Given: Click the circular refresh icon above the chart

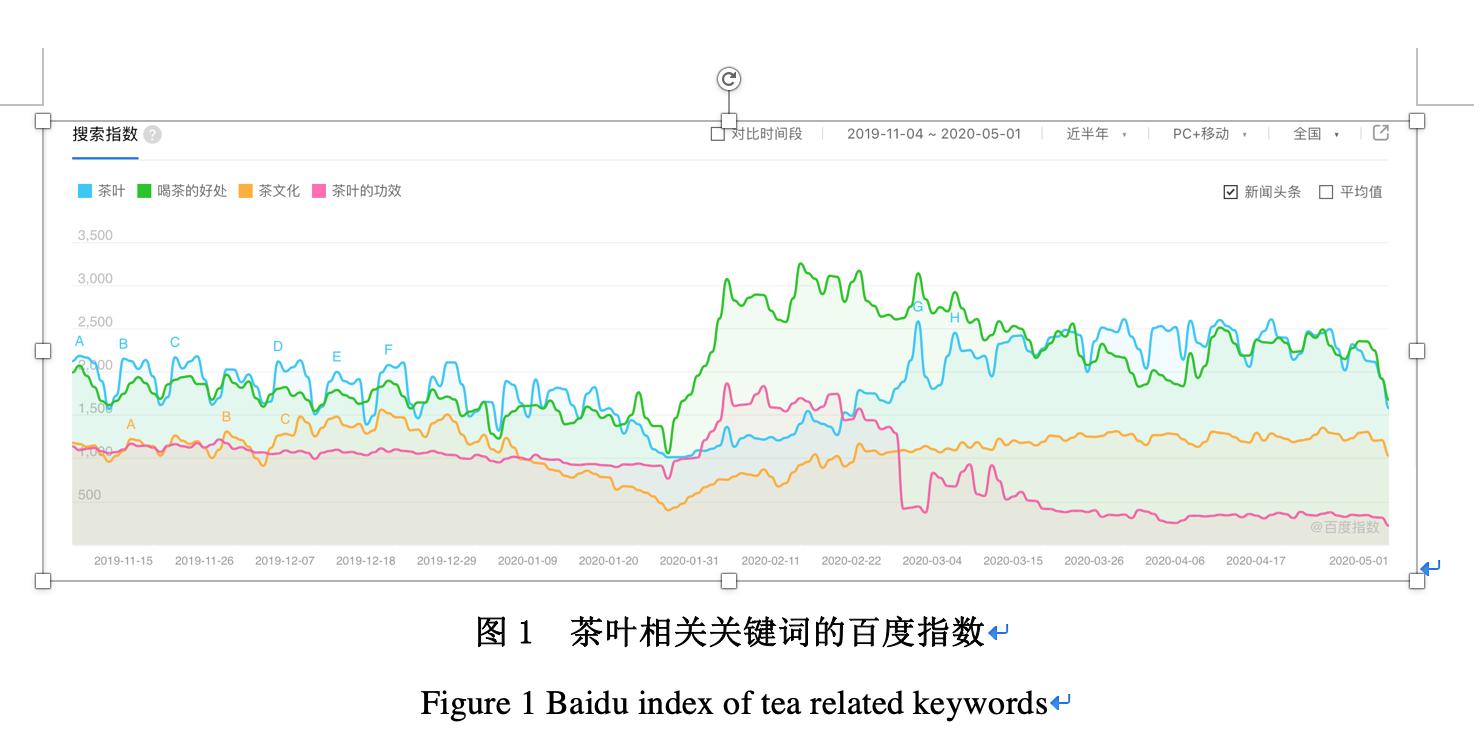Looking at the screenshot, I should point(728,78).
